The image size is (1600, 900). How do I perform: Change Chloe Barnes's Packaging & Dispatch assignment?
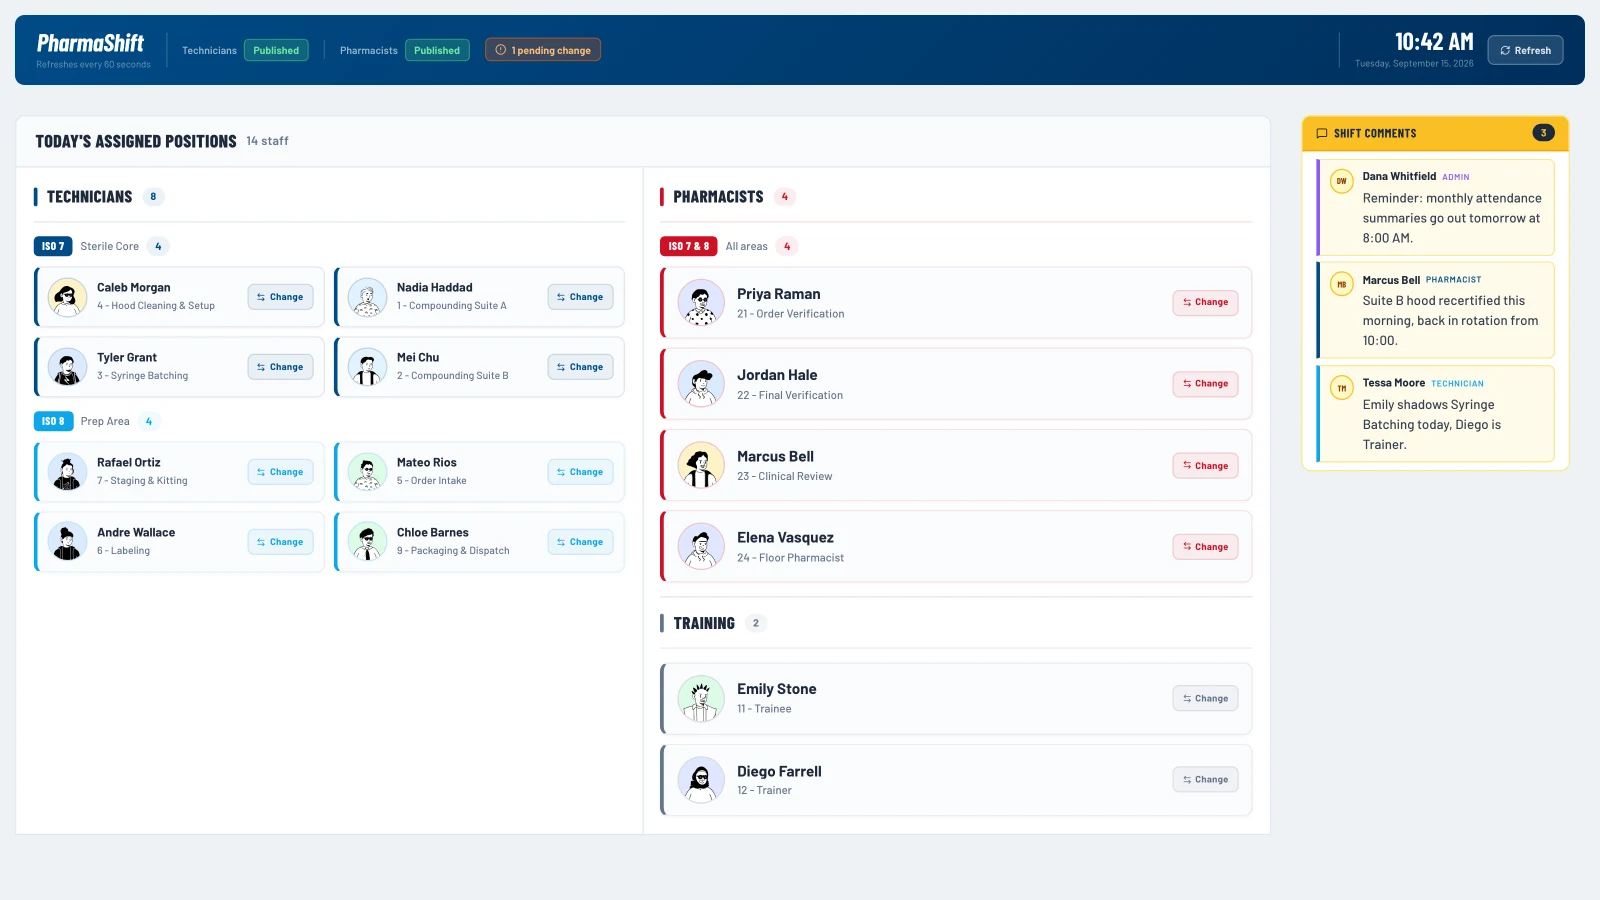tap(580, 542)
